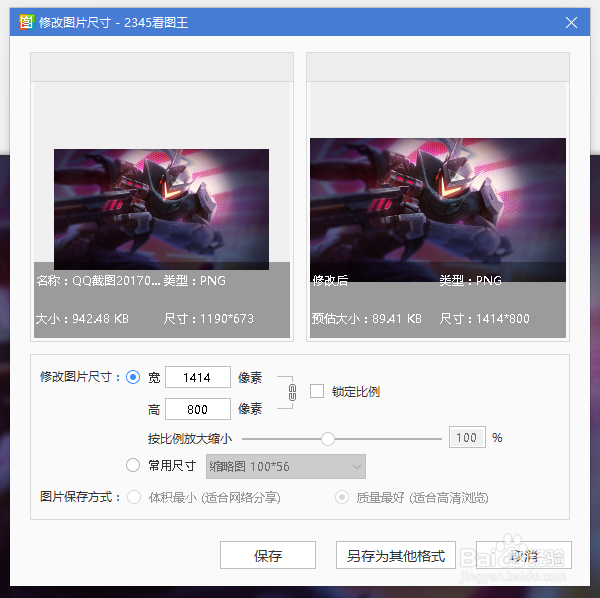Open the 缩略图 100*56 size dropdown
This screenshot has width=600, height=598.
pyautogui.click(x=286, y=466)
